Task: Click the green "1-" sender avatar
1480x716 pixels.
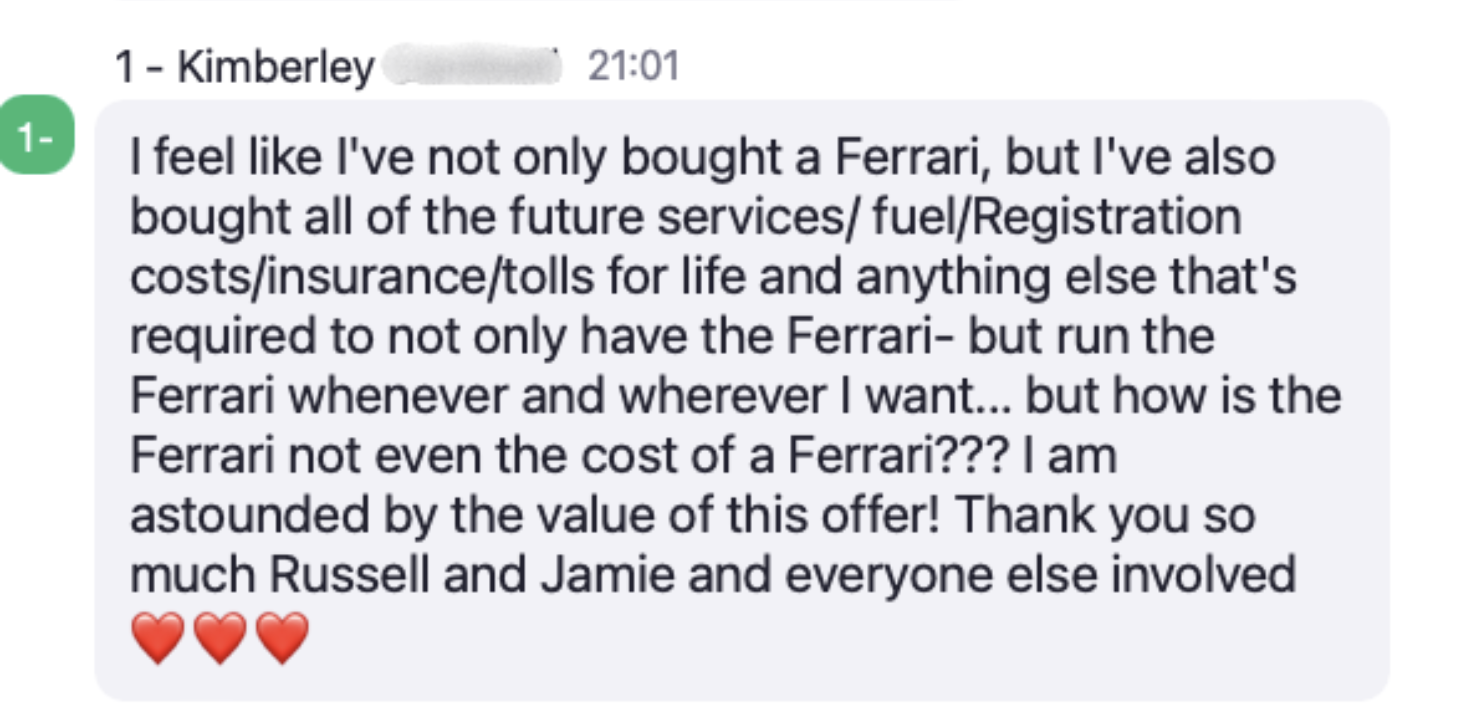Action: click(37, 137)
